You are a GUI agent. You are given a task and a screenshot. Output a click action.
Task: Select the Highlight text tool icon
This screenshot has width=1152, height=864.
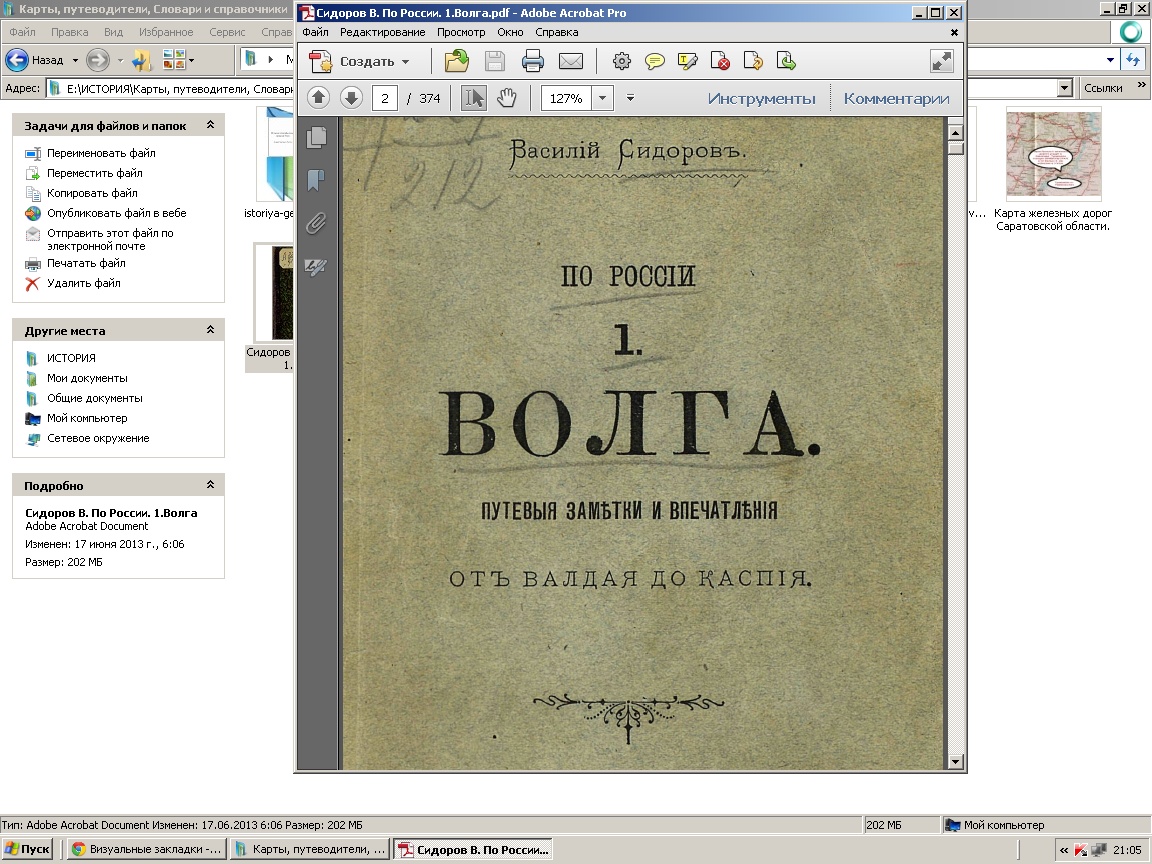[x=687, y=62]
